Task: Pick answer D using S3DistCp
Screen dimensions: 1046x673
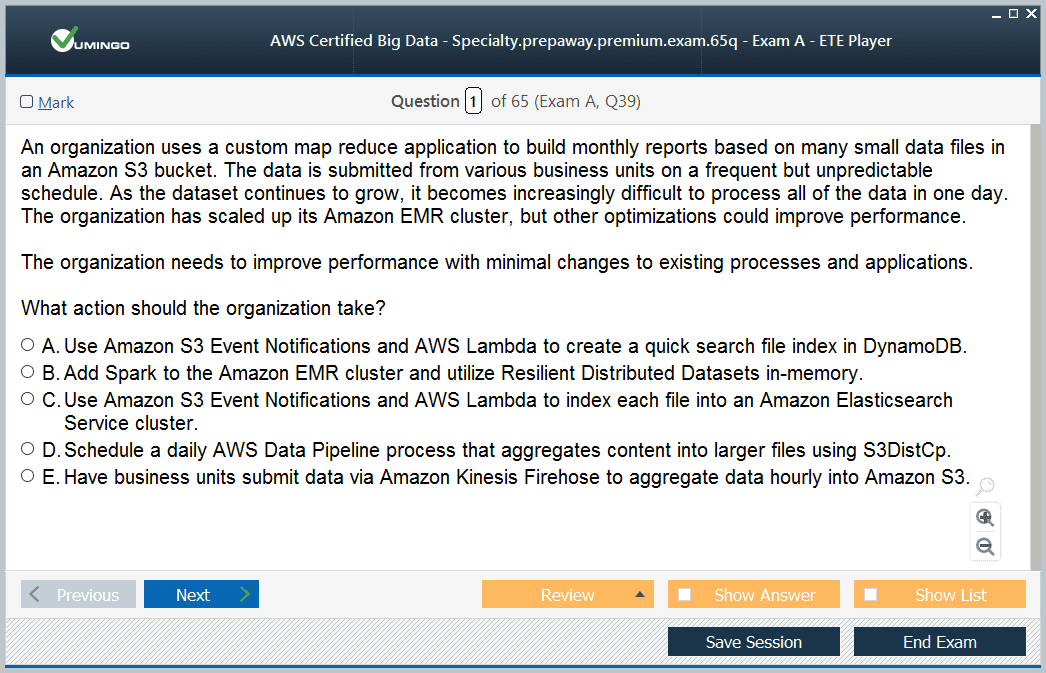Action: pyautogui.click(x=28, y=449)
